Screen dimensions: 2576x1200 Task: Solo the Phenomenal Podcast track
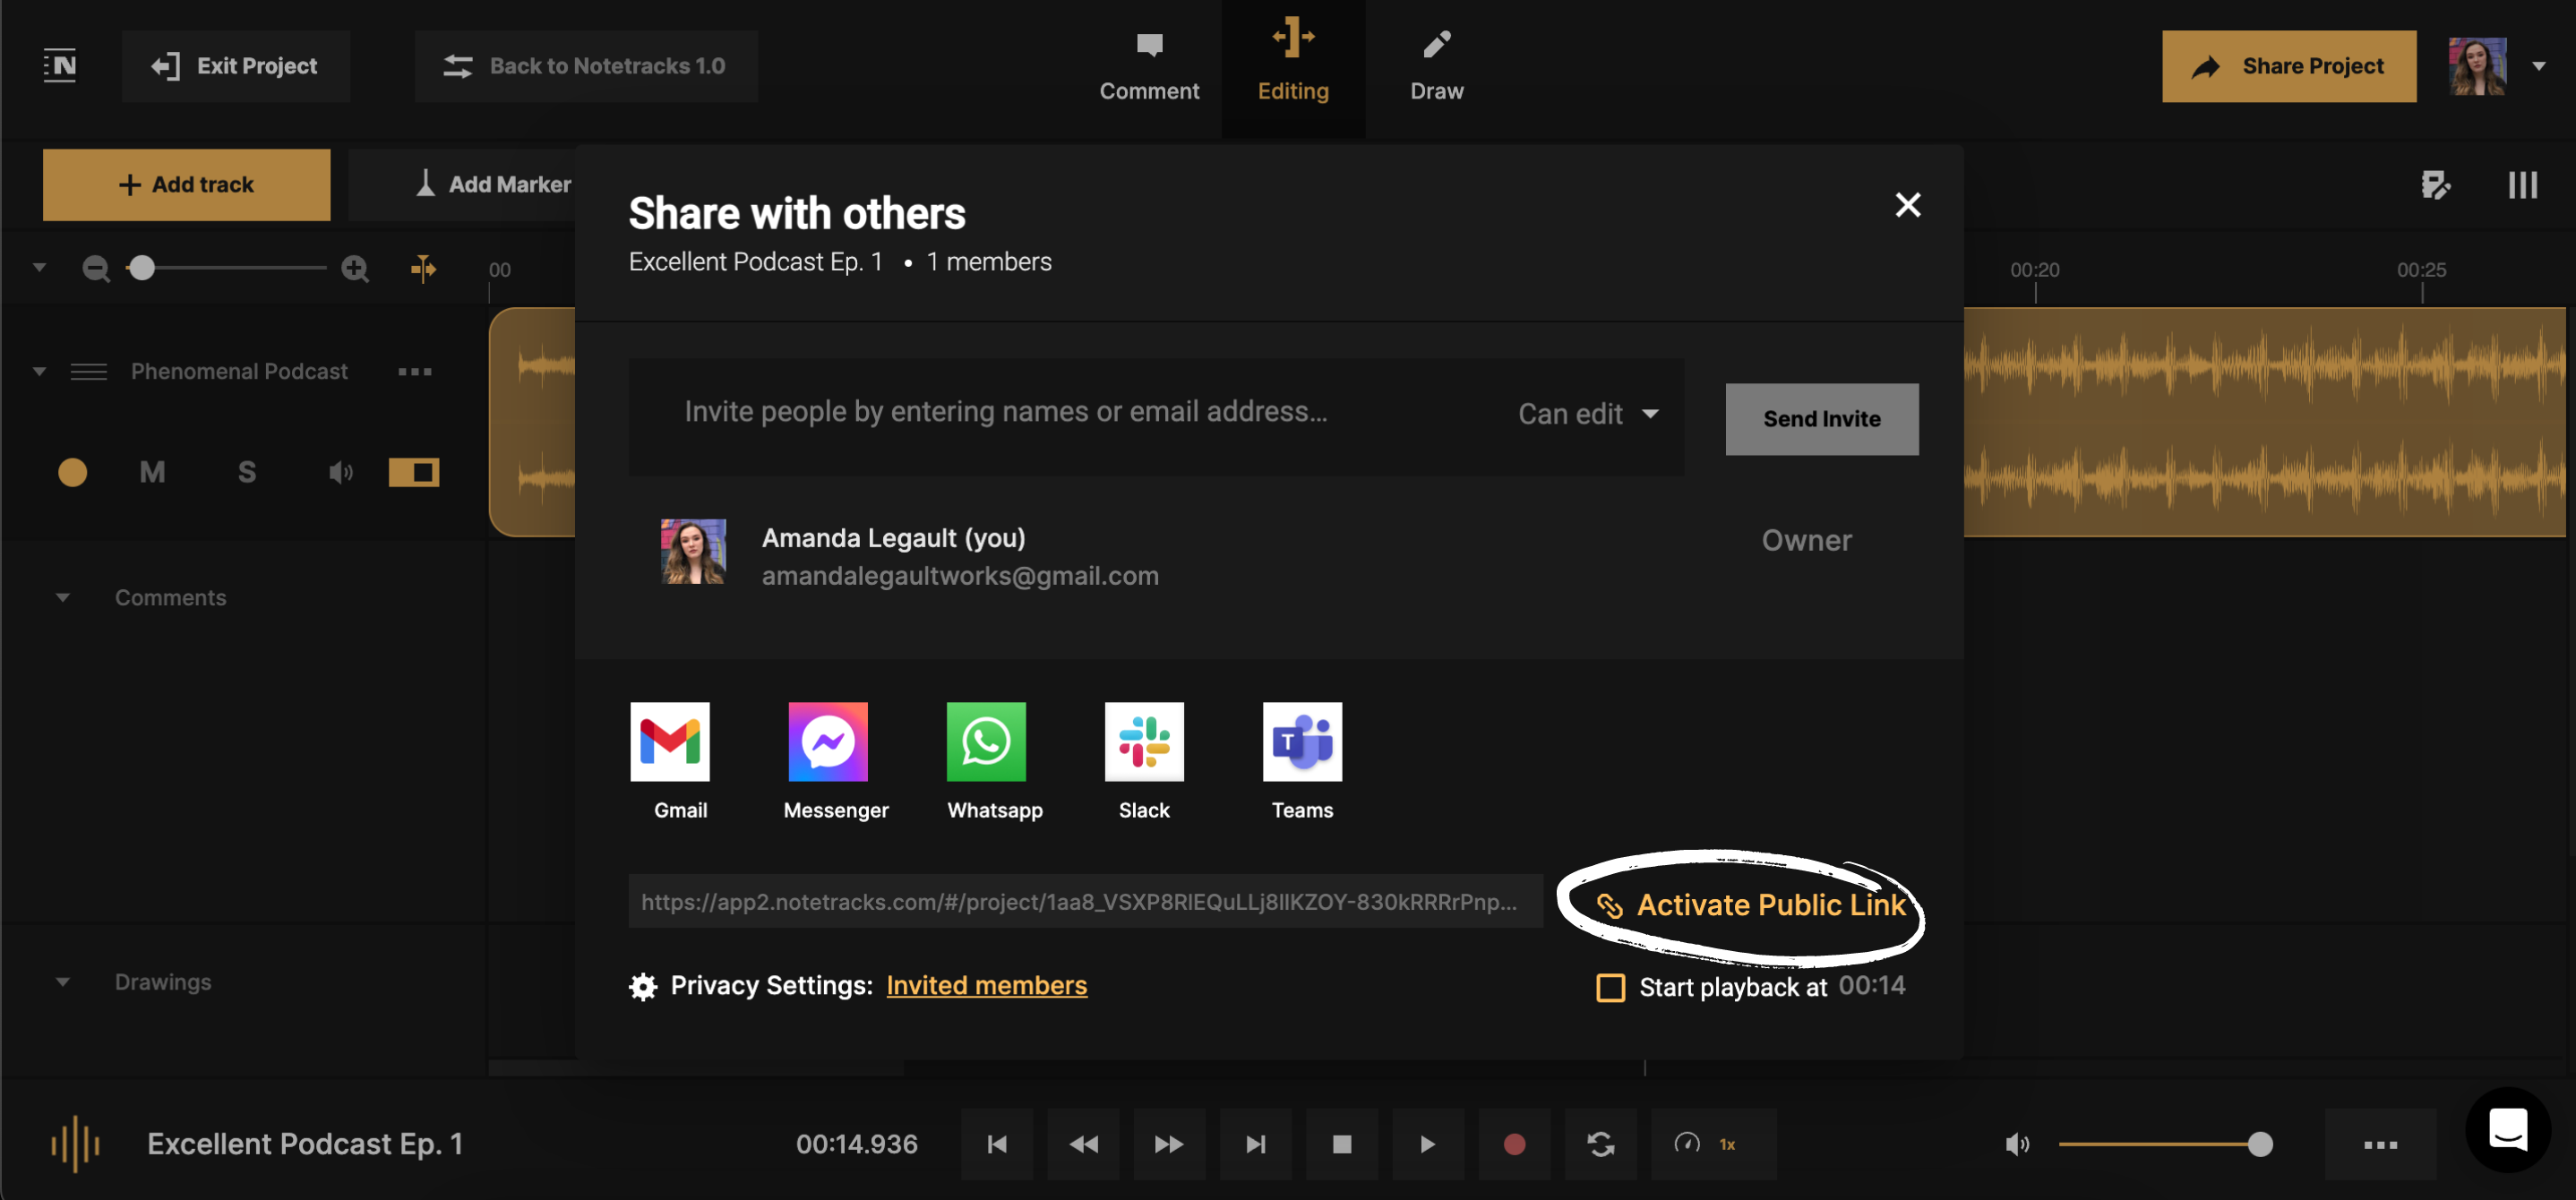pos(247,472)
